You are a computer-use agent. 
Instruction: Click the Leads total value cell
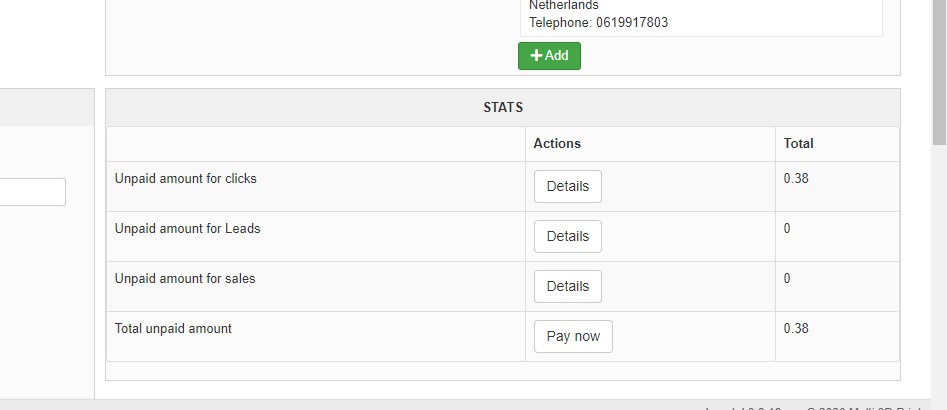click(x=787, y=229)
